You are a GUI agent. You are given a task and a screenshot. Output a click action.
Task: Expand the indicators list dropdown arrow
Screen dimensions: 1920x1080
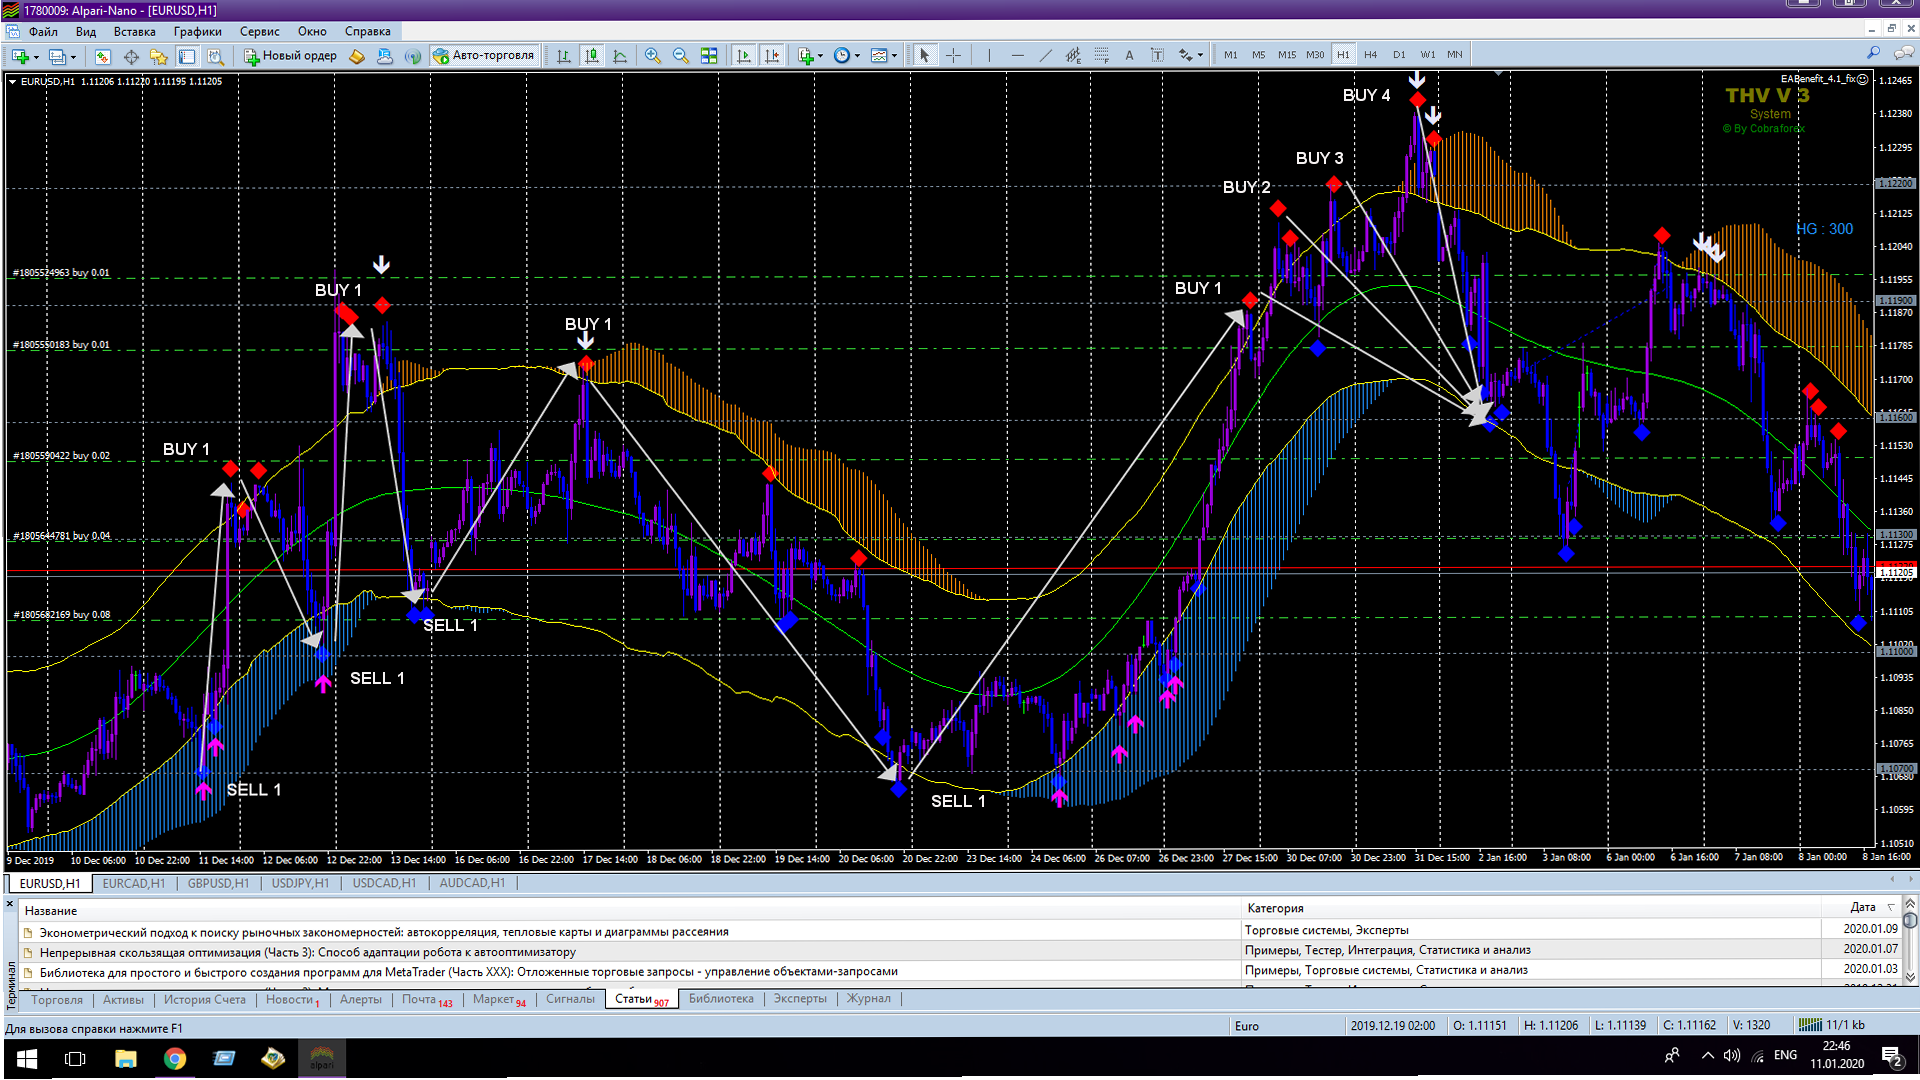click(x=821, y=56)
